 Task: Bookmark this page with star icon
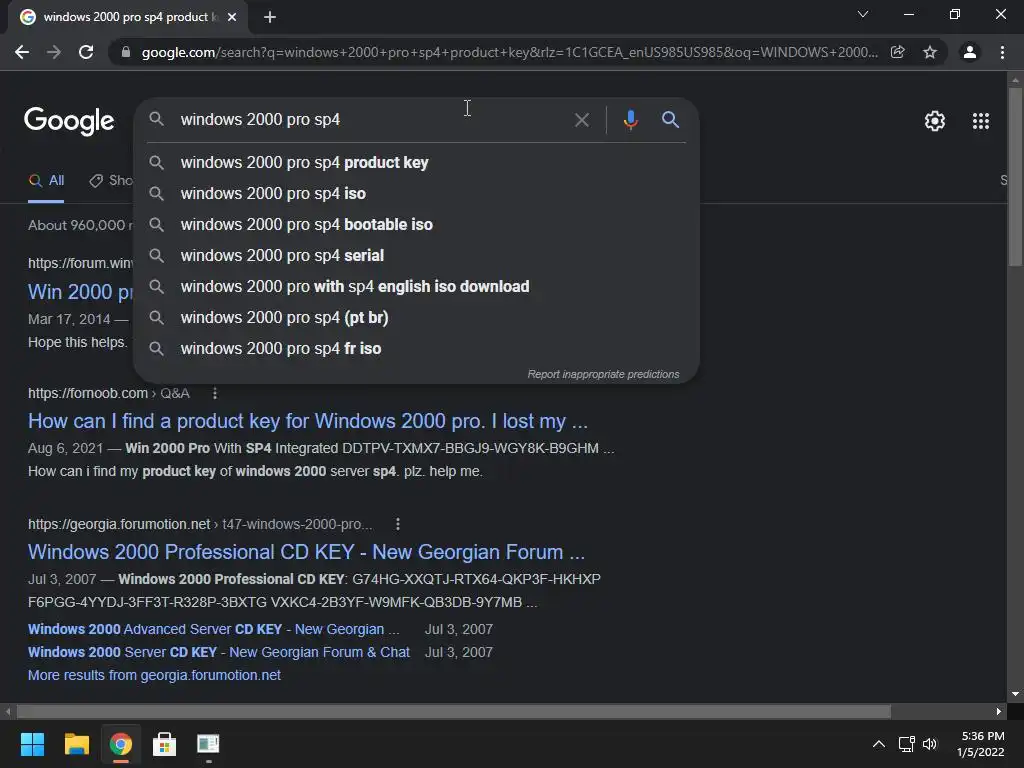pos(930,52)
